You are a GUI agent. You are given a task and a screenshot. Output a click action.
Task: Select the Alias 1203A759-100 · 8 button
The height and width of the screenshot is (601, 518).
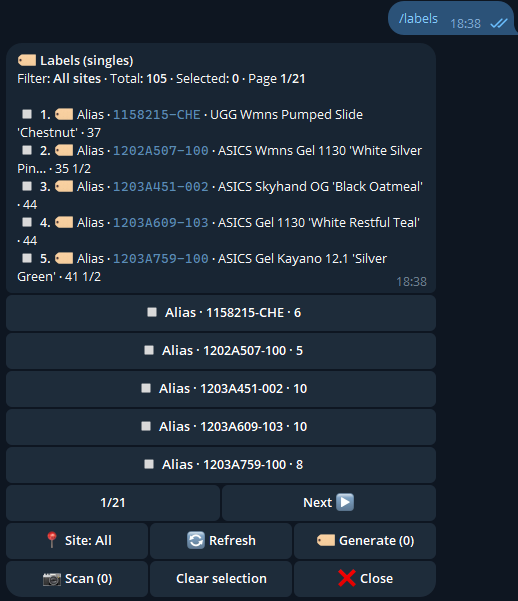tap(221, 465)
